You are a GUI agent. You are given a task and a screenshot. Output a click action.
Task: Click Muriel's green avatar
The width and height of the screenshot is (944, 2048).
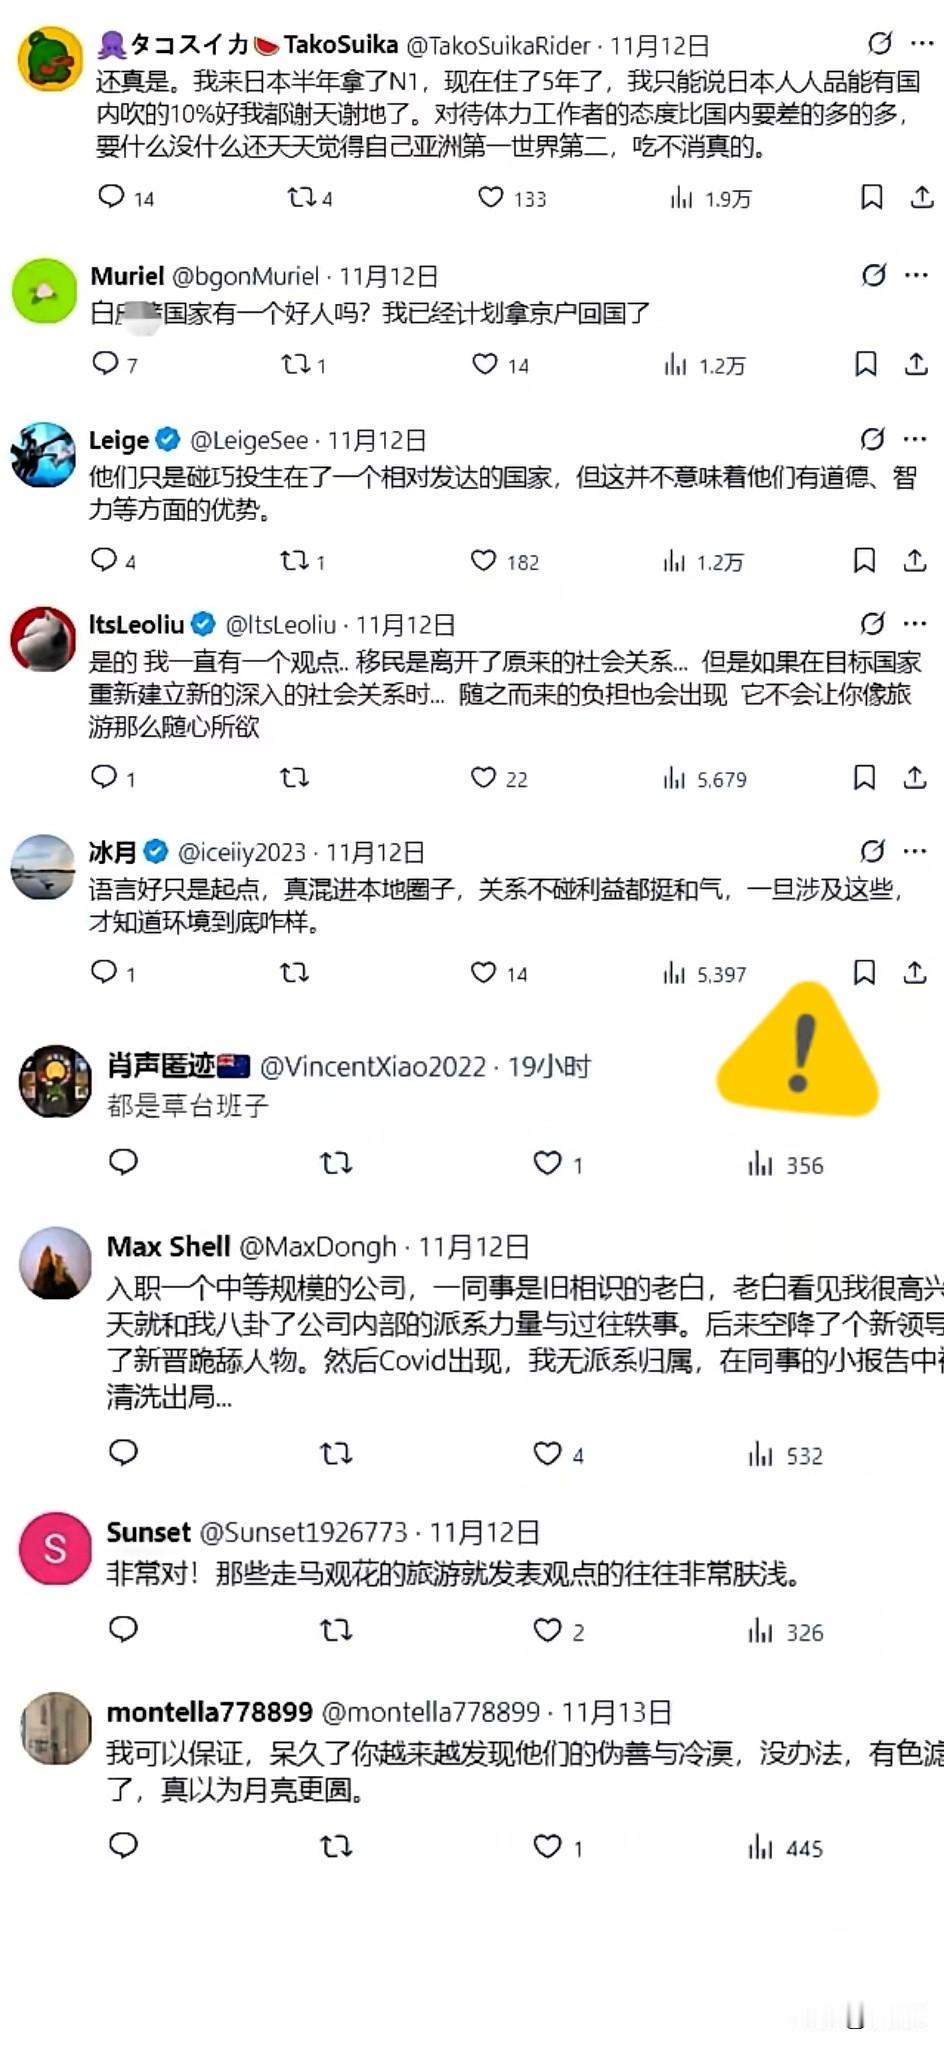44,291
